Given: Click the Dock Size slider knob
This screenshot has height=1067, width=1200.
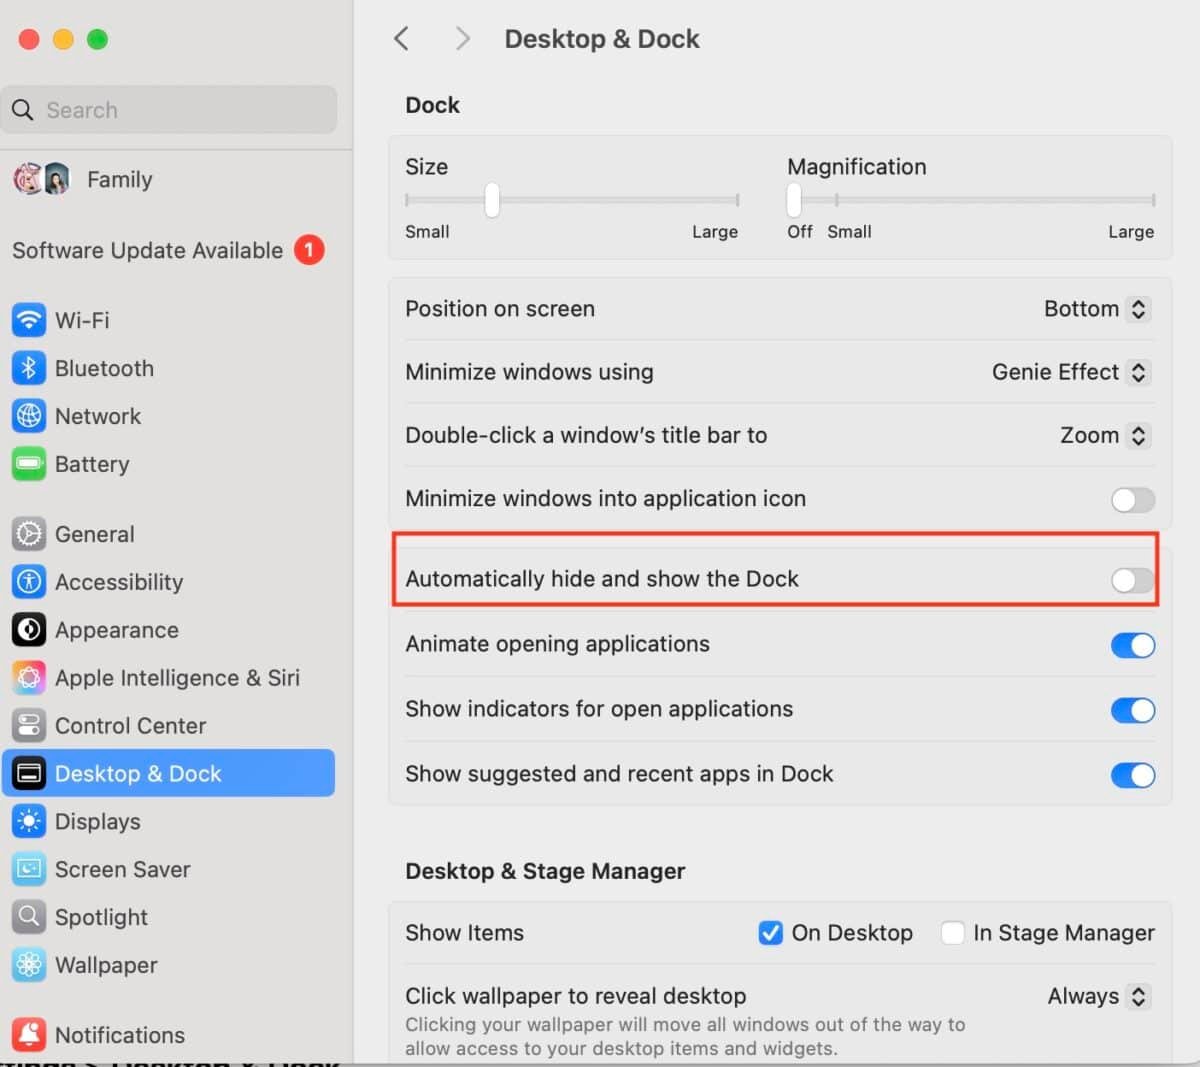Looking at the screenshot, I should [492, 200].
